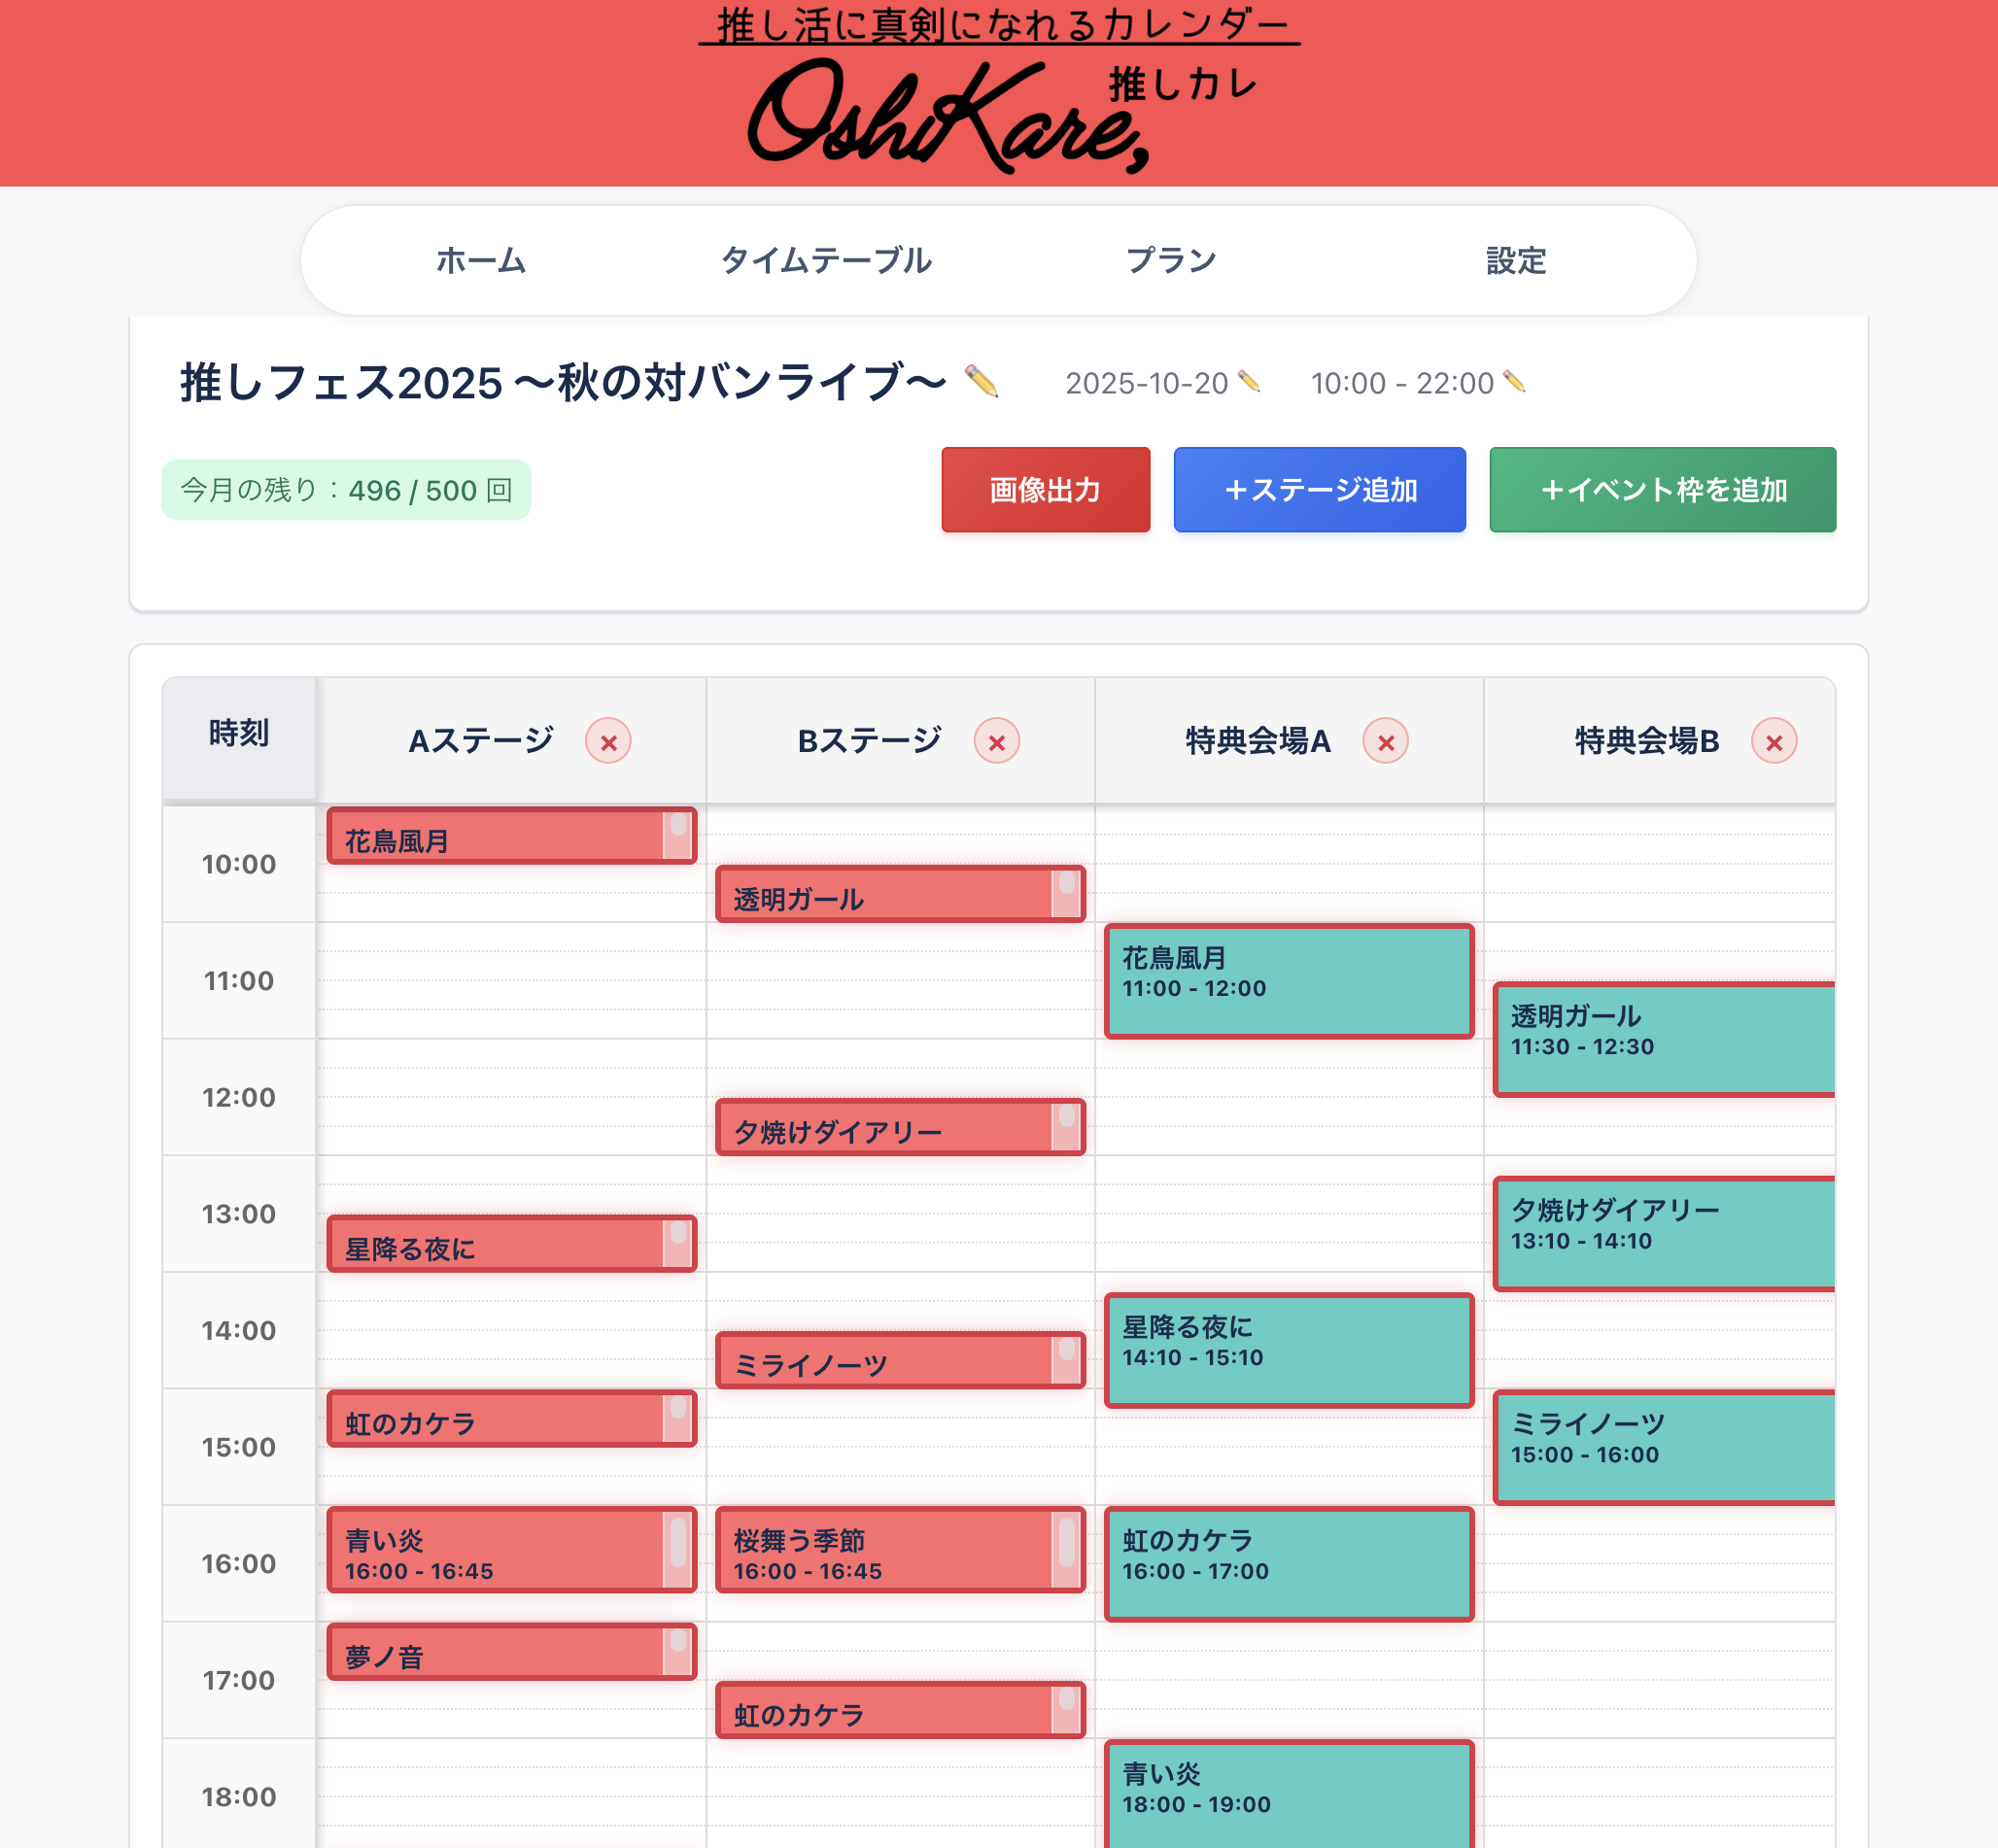Screen dimensions: 1998x1848
Task: Remove the Aステージ column with its X
Action: pyautogui.click(x=608, y=741)
